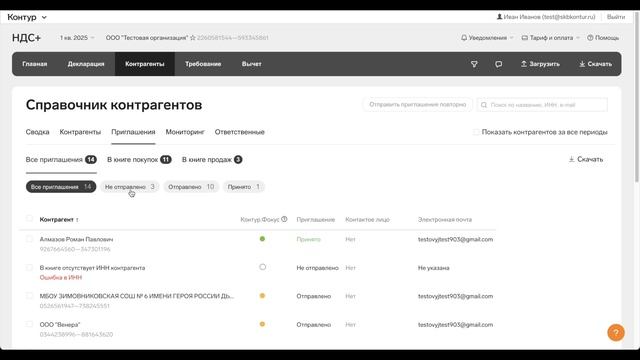This screenshot has width=640, height=360.
Task: Click the orange help question button
Action: (x=616, y=333)
